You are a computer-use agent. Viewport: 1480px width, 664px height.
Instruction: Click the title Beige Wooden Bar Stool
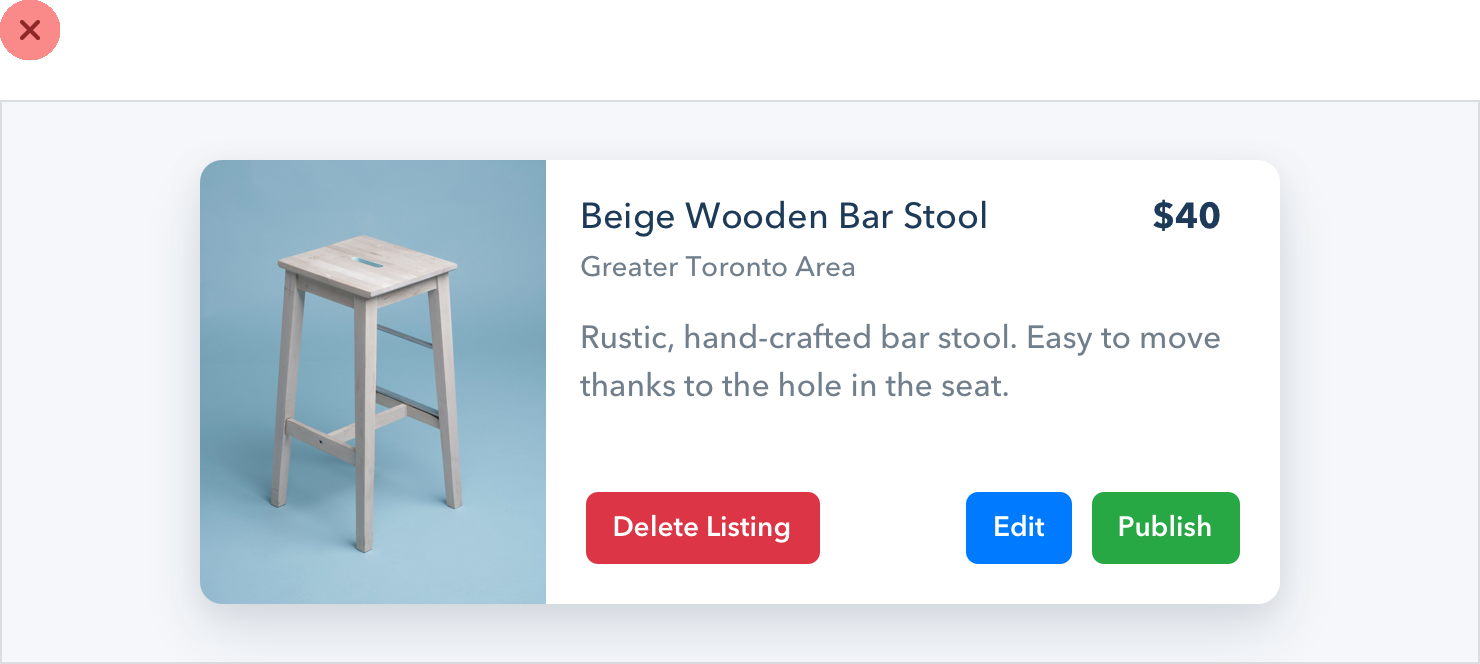783,216
